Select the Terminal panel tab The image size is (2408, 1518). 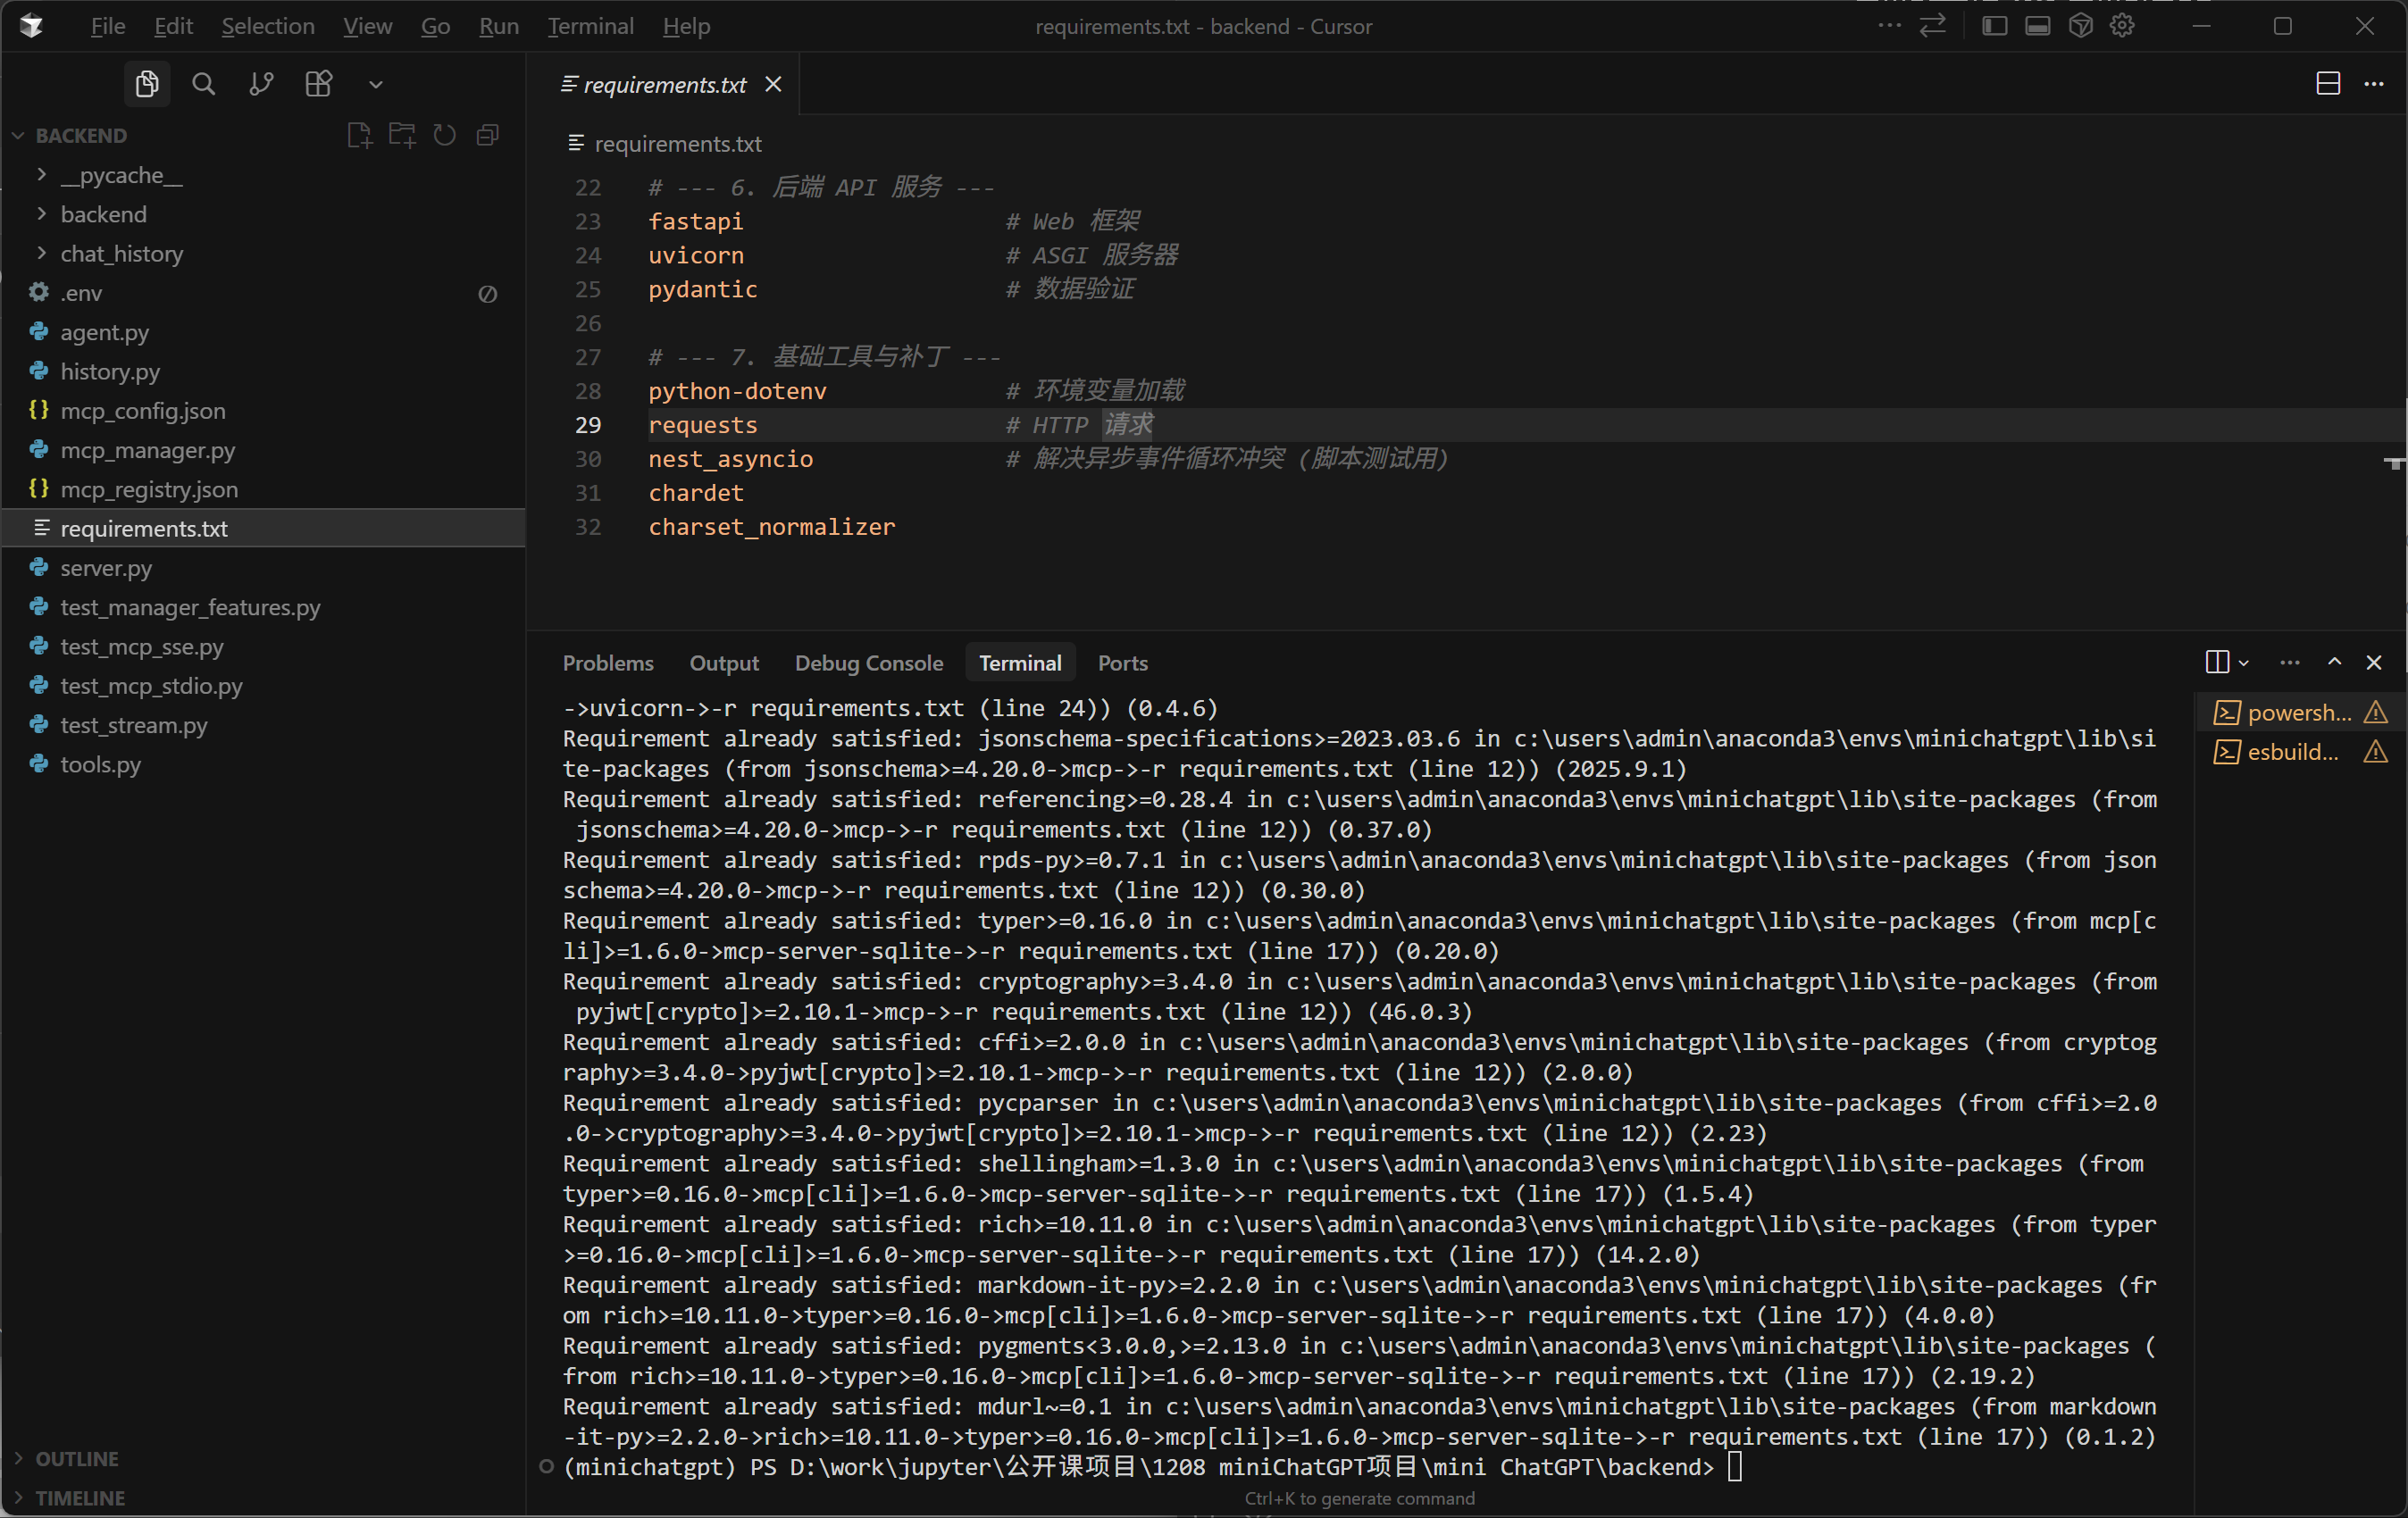[x=1020, y=663]
